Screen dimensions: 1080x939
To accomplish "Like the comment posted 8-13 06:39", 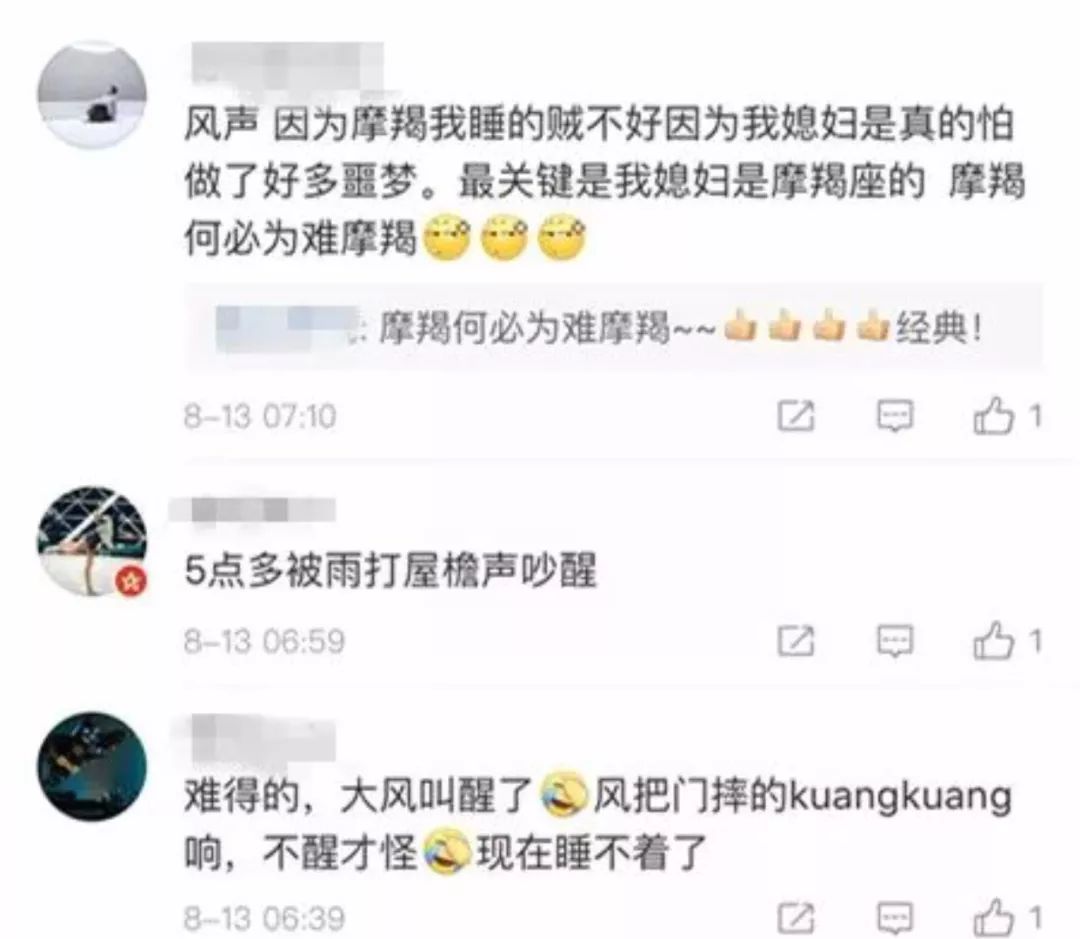I will [x=993, y=918].
